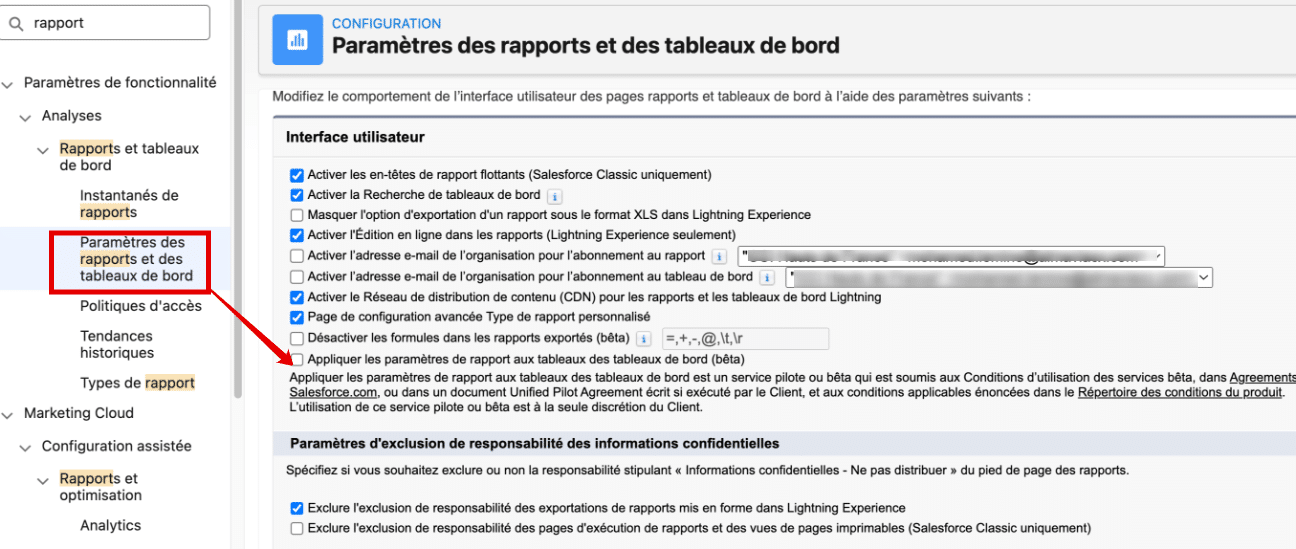Image resolution: width=1296 pixels, height=549 pixels.
Task: Uncheck Activer les en-têtes de rapport flottants
Action: (x=296, y=175)
